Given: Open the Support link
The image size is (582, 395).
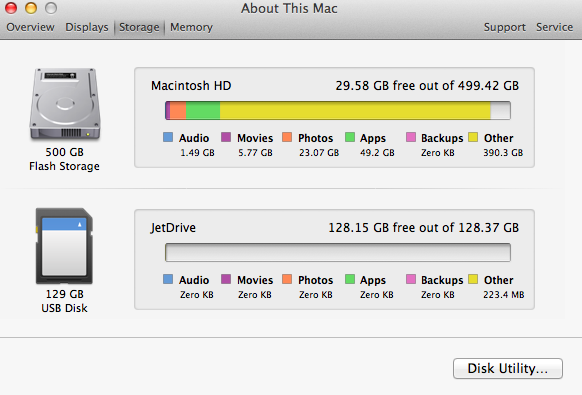Looking at the screenshot, I should pos(505,27).
